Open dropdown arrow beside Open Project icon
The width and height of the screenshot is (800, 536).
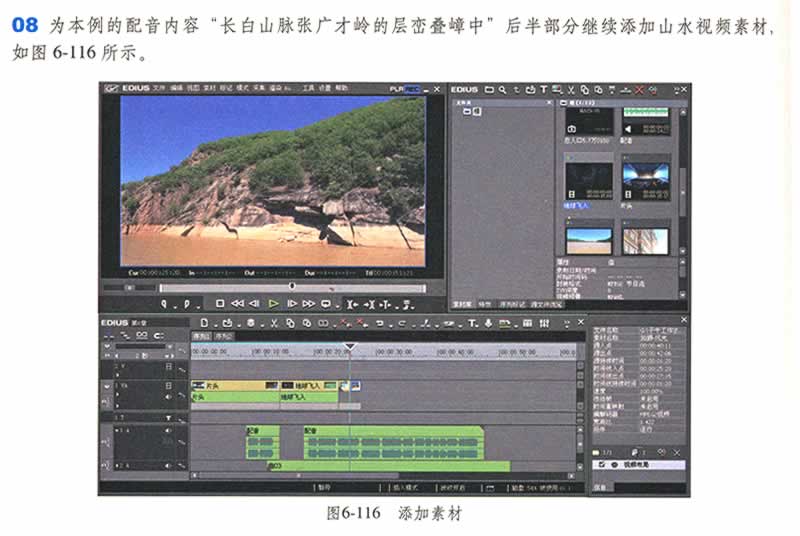click(x=239, y=325)
